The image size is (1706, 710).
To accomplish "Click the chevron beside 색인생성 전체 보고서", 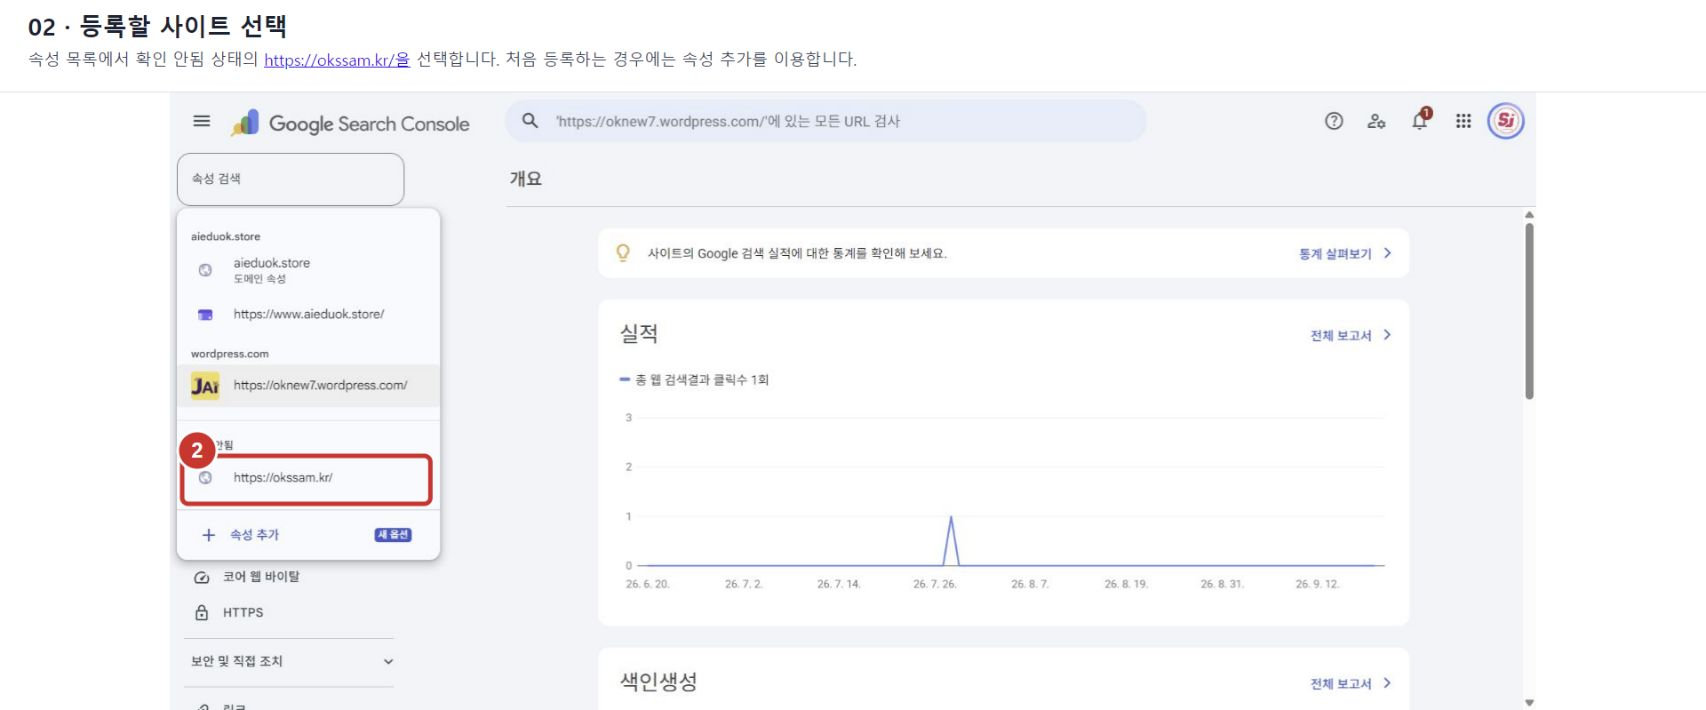I will [1387, 683].
